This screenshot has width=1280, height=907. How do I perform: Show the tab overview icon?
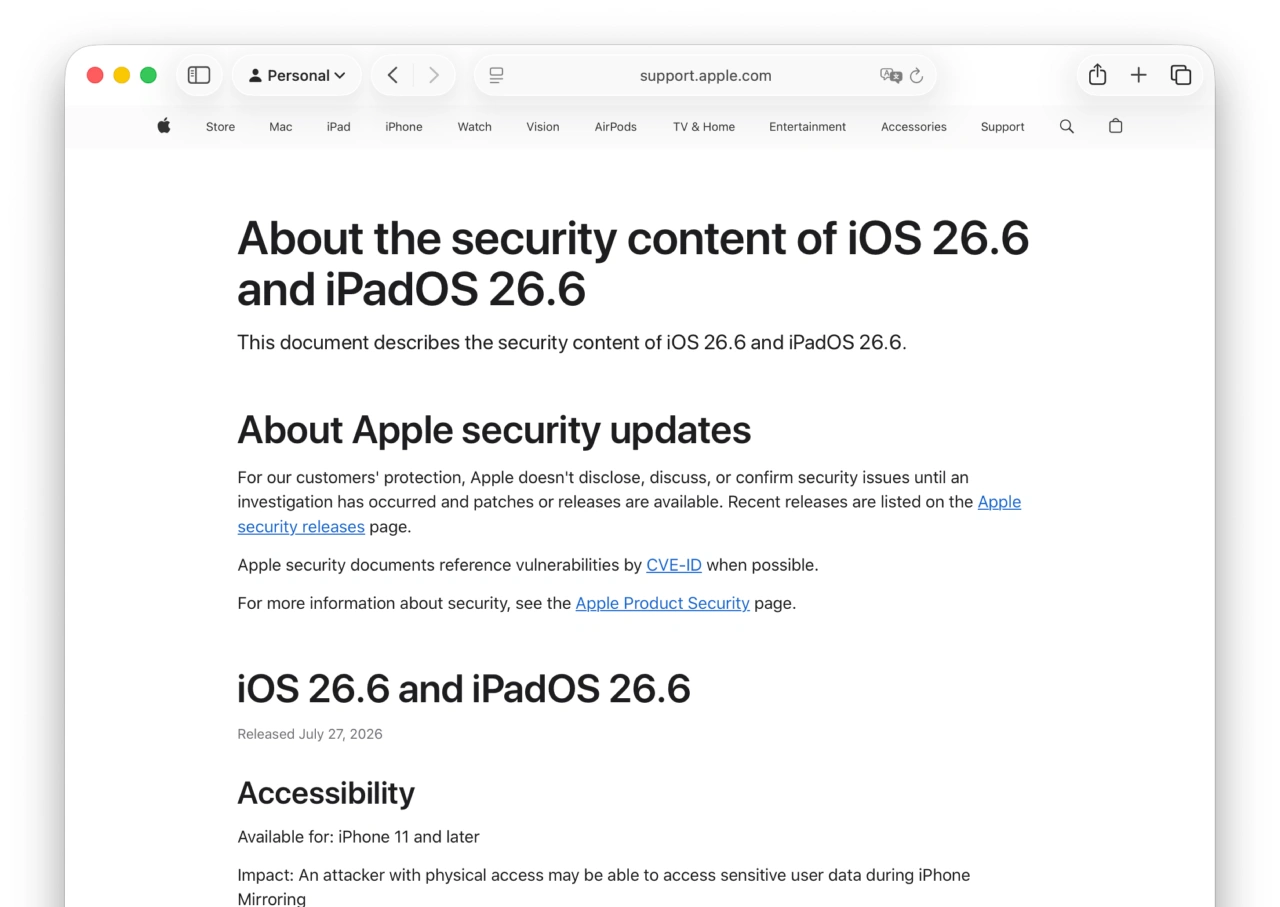(1181, 75)
